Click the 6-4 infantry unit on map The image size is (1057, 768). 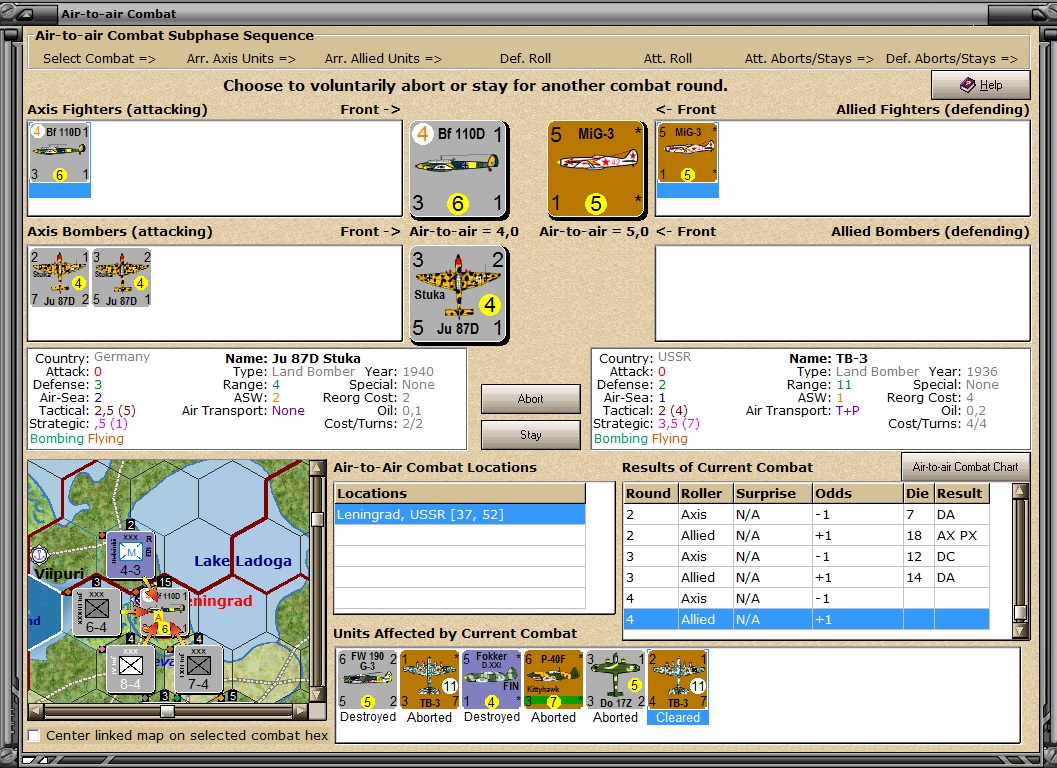coord(96,612)
